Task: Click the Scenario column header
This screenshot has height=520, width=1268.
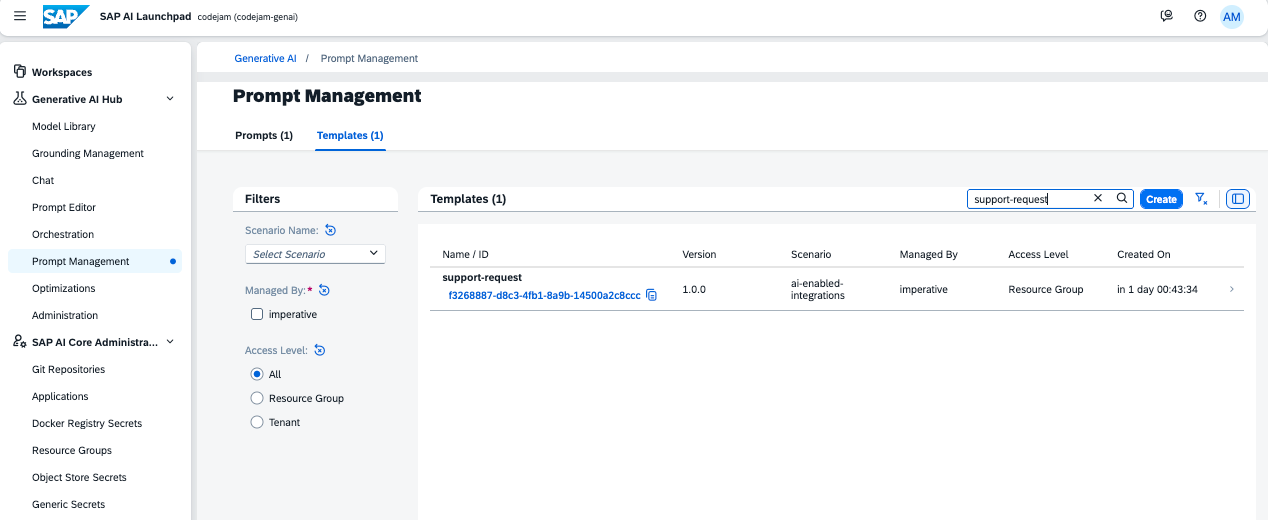Action: click(x=811, y=254)
